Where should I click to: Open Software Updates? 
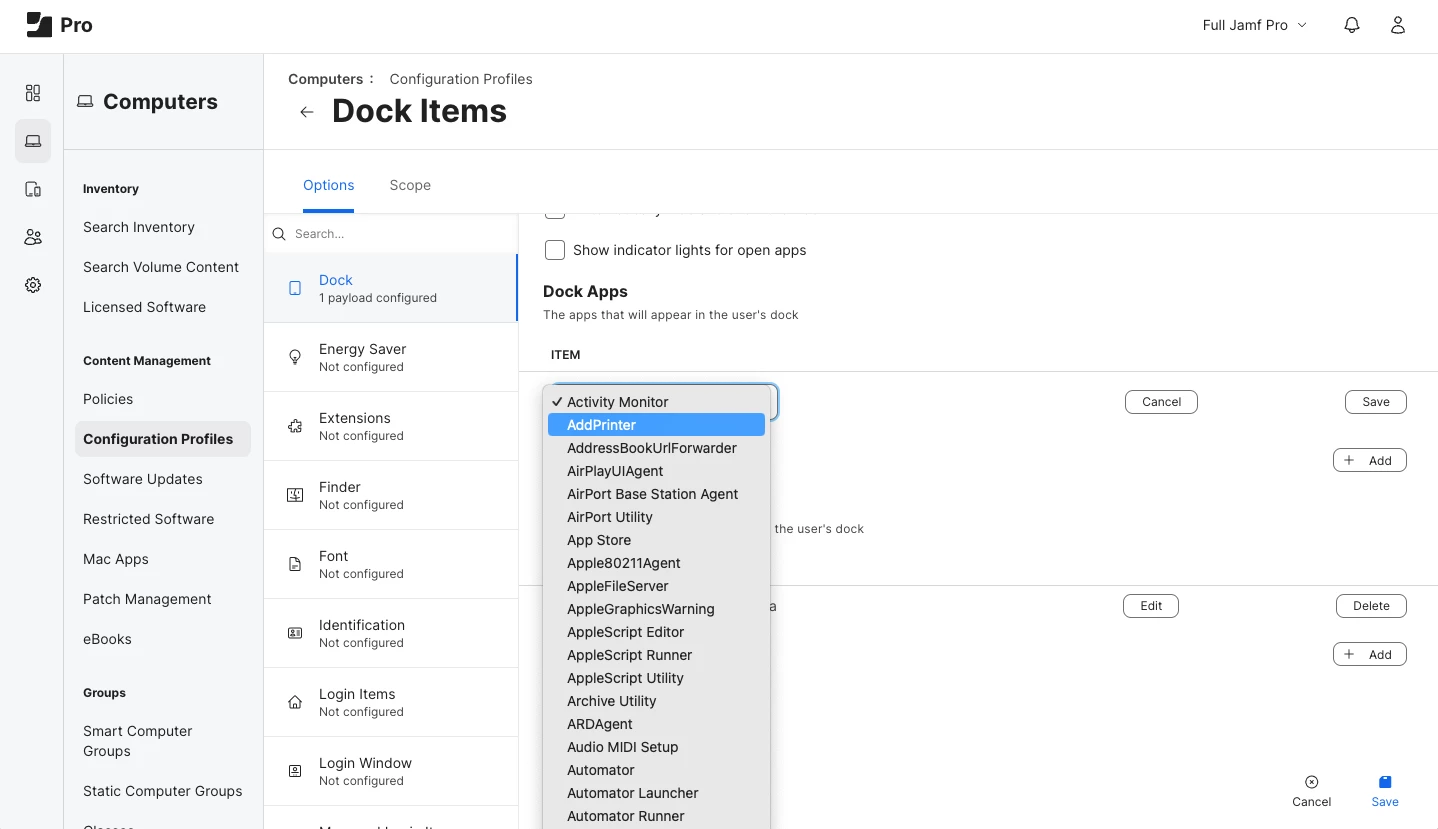tap(143, 479)
